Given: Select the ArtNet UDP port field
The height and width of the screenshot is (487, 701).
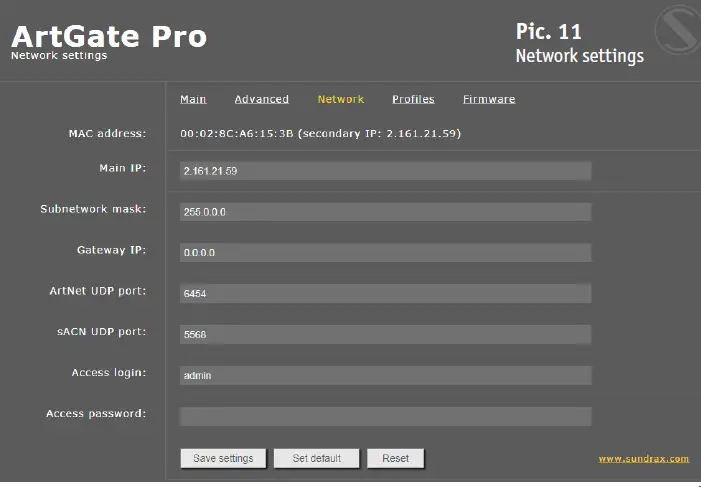Looking at the screenshot, I should click(385, 293).
